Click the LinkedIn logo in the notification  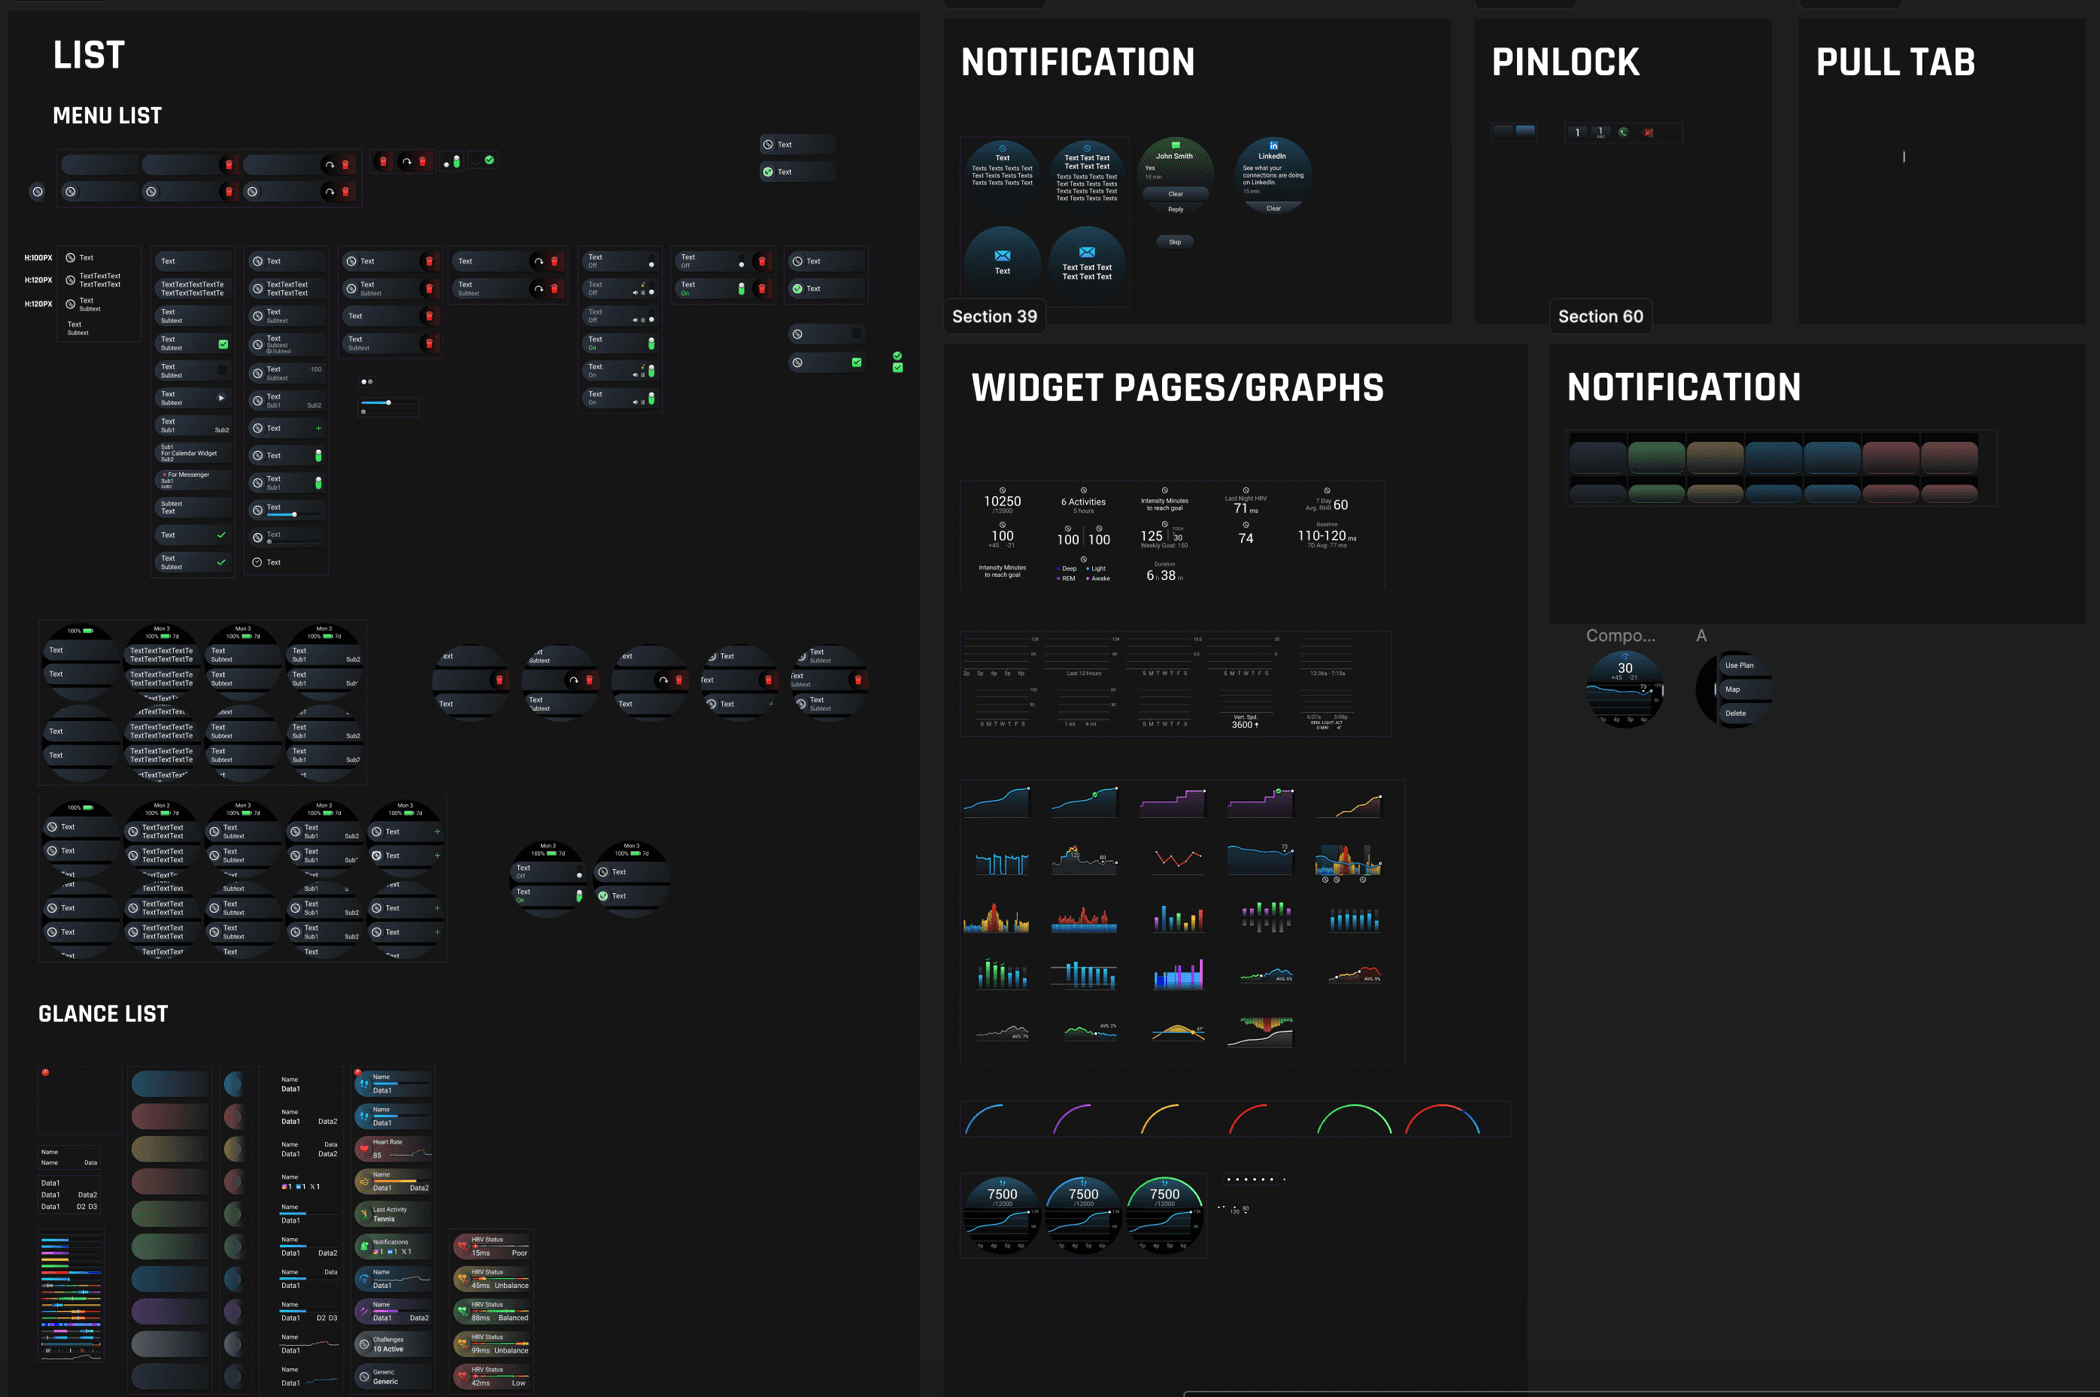coord(1273,146)
